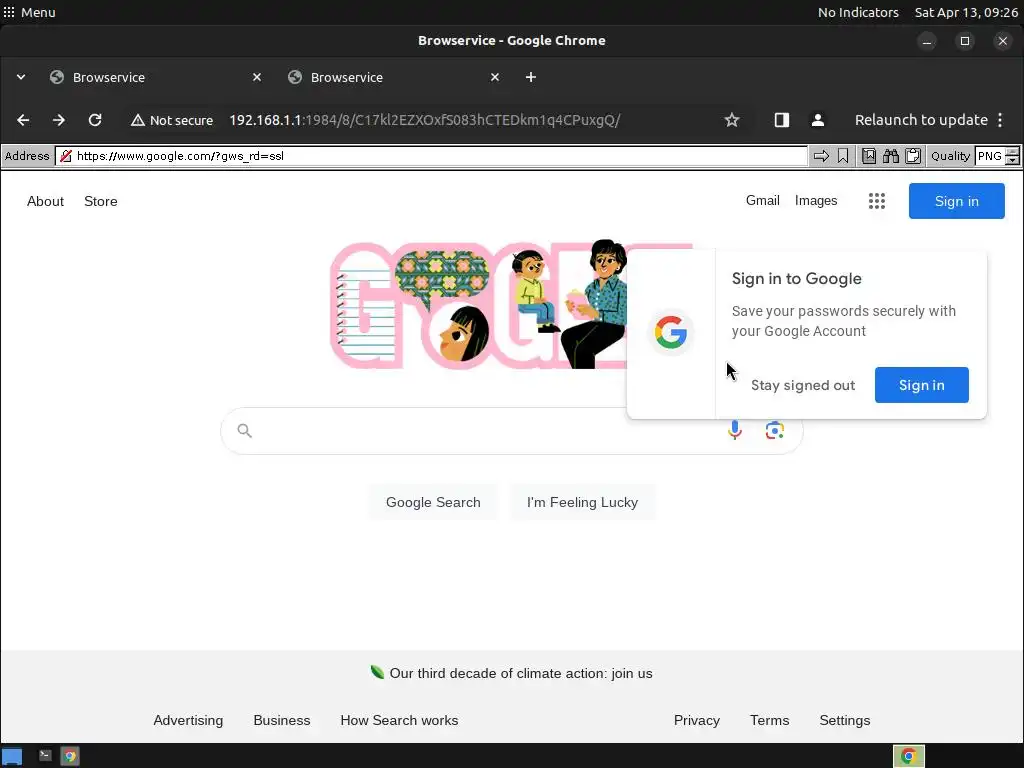Go back using Chrome's back arrow
This screenshot has width=1024, height=768.
[x=23, y=120]
